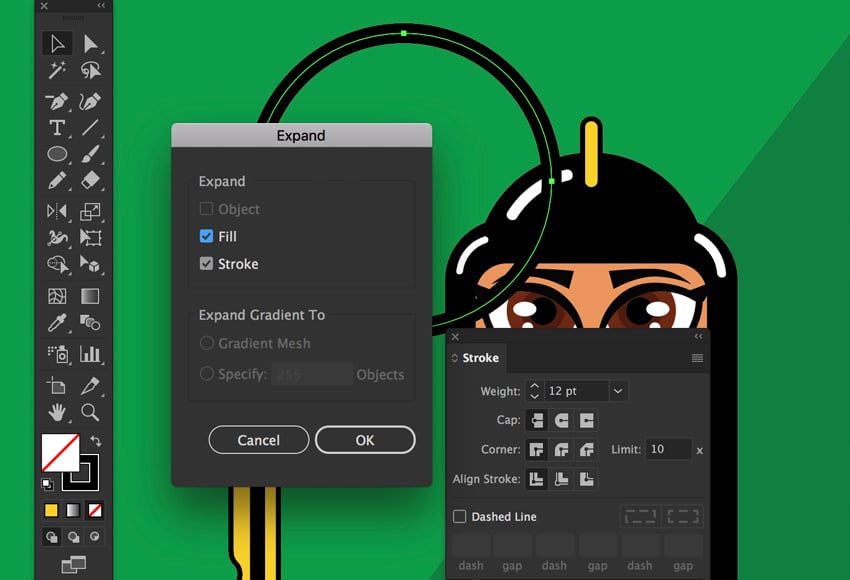
Task: Select the Paintbrush tool
Action: [90, 154]
